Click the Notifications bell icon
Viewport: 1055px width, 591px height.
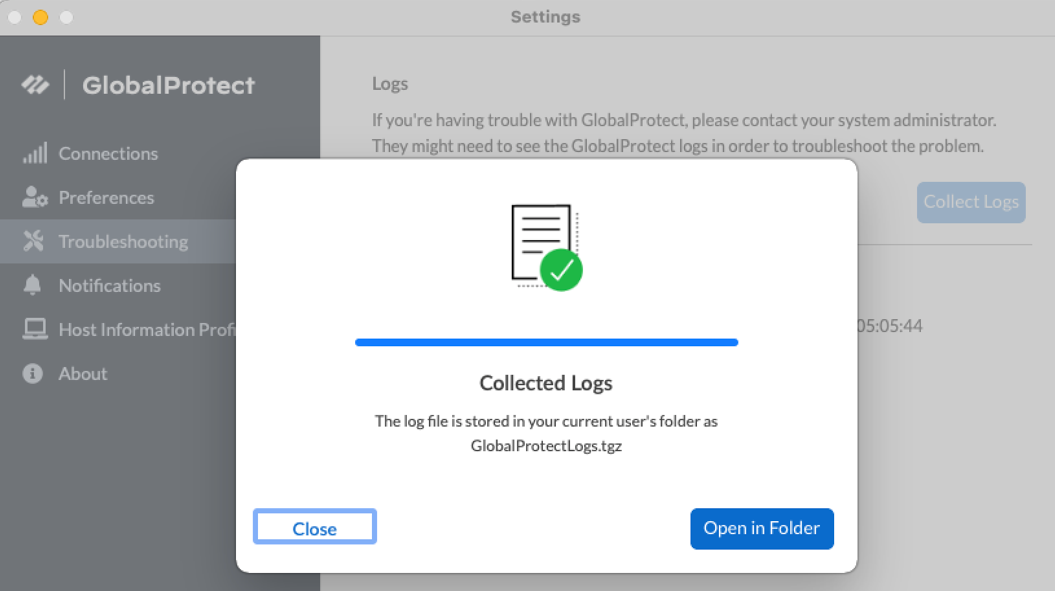click(34, 285)
